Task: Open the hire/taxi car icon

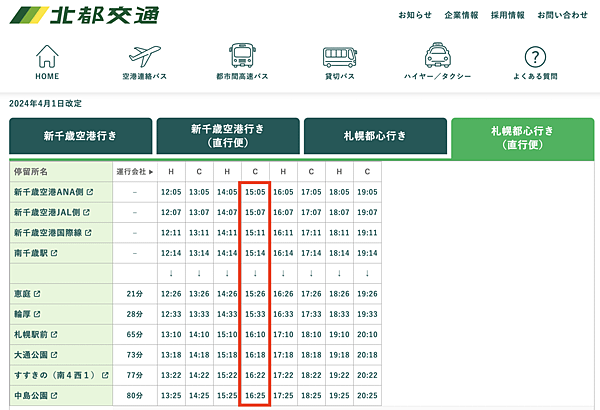Action: 437,56
